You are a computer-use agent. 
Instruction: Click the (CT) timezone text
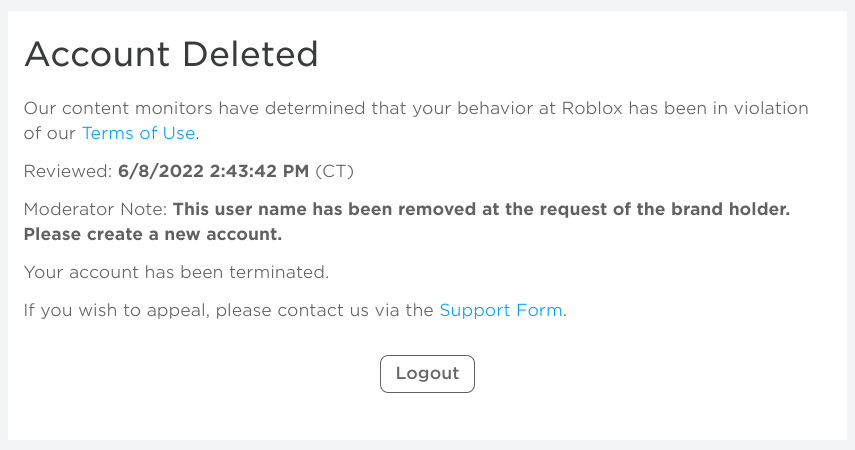point(334,171)
